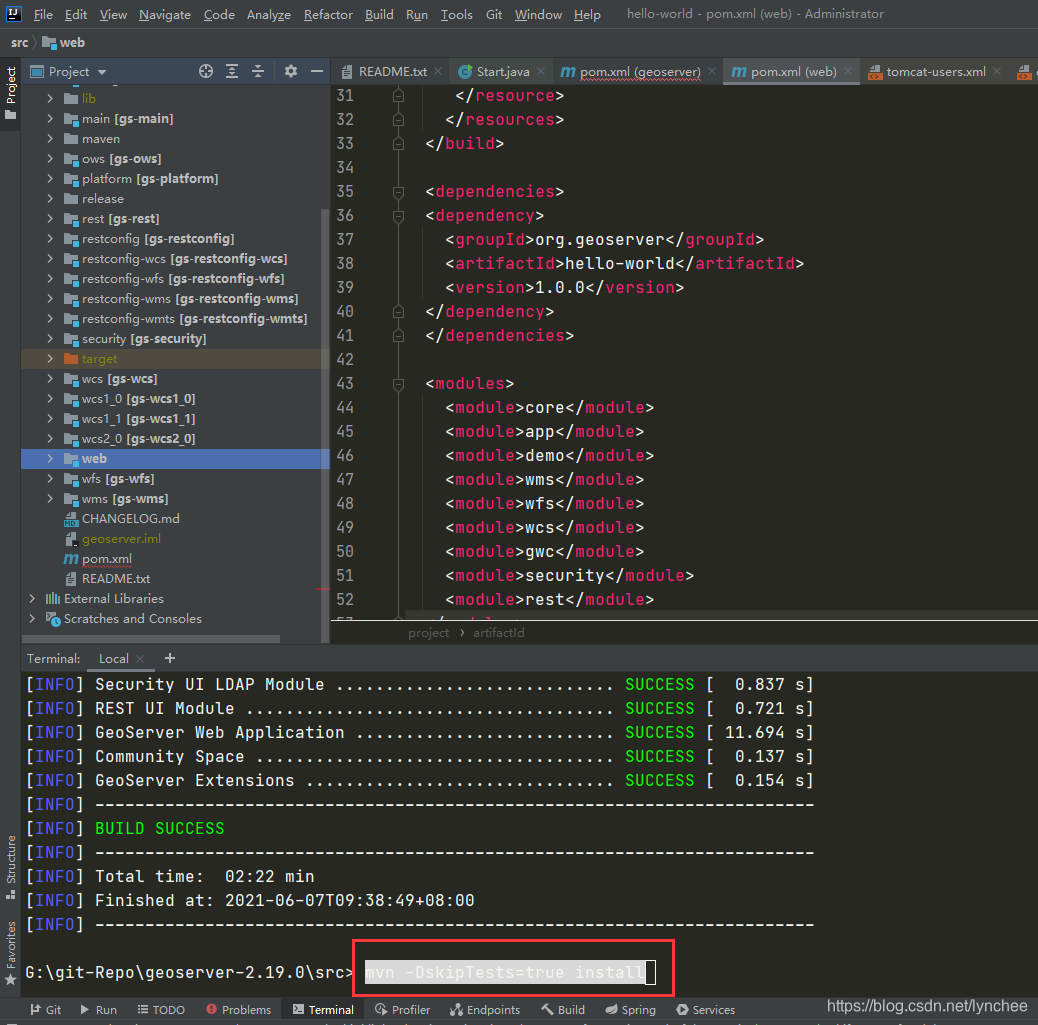1038x1025 pixels.
Task: Click fold marker on line 43 modules
Action: (398, 384)
